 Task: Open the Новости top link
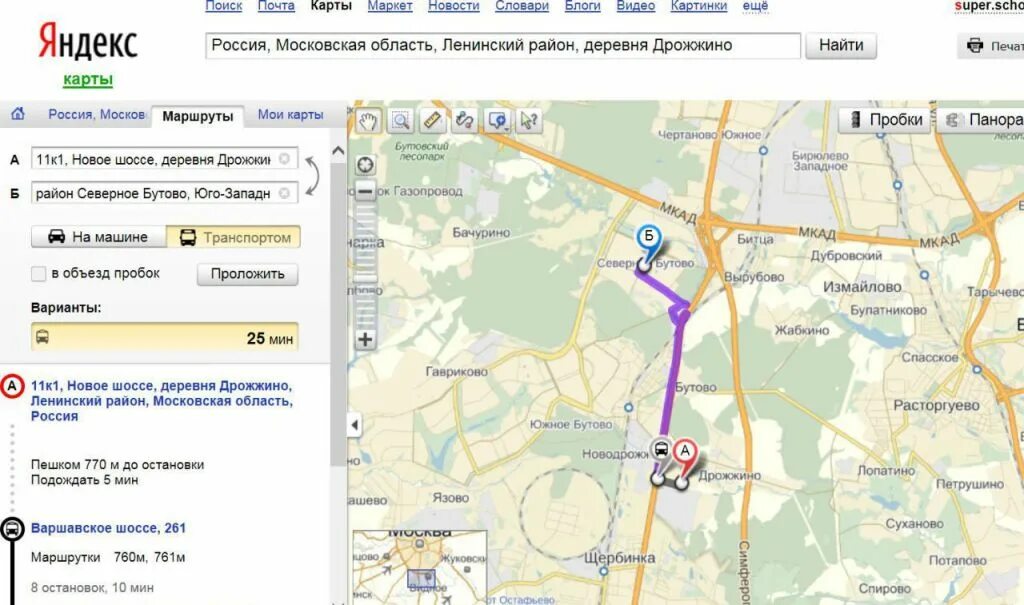[454, 6]
